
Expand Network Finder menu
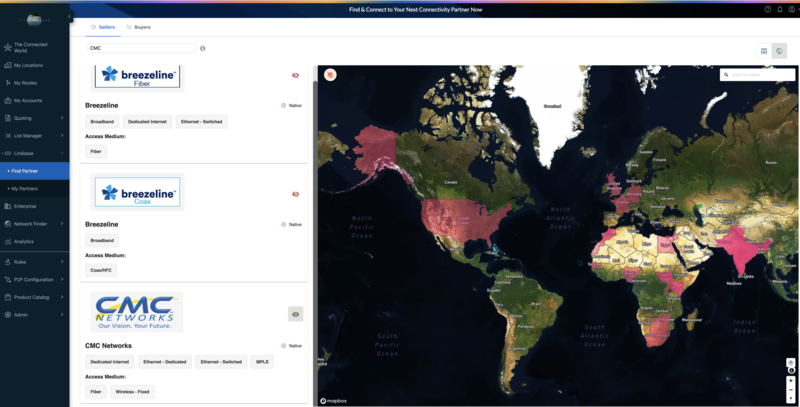(35, 223)
